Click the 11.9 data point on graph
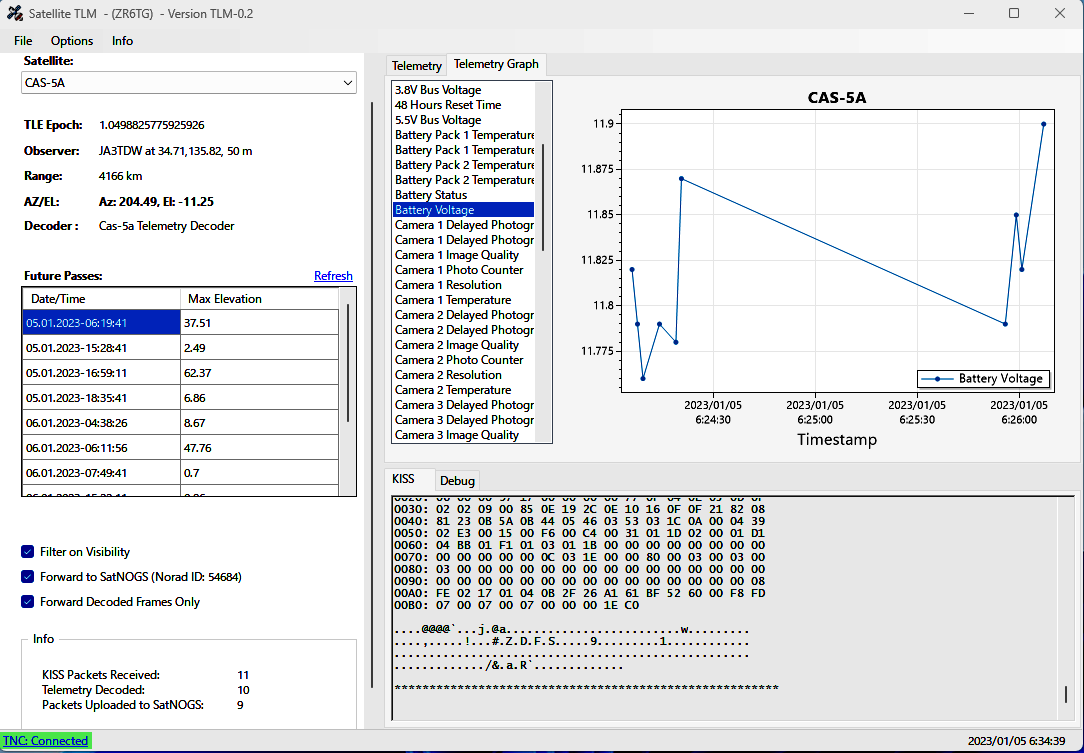The width and height of the screenshot is (1084, 753). click(1043, 124)
